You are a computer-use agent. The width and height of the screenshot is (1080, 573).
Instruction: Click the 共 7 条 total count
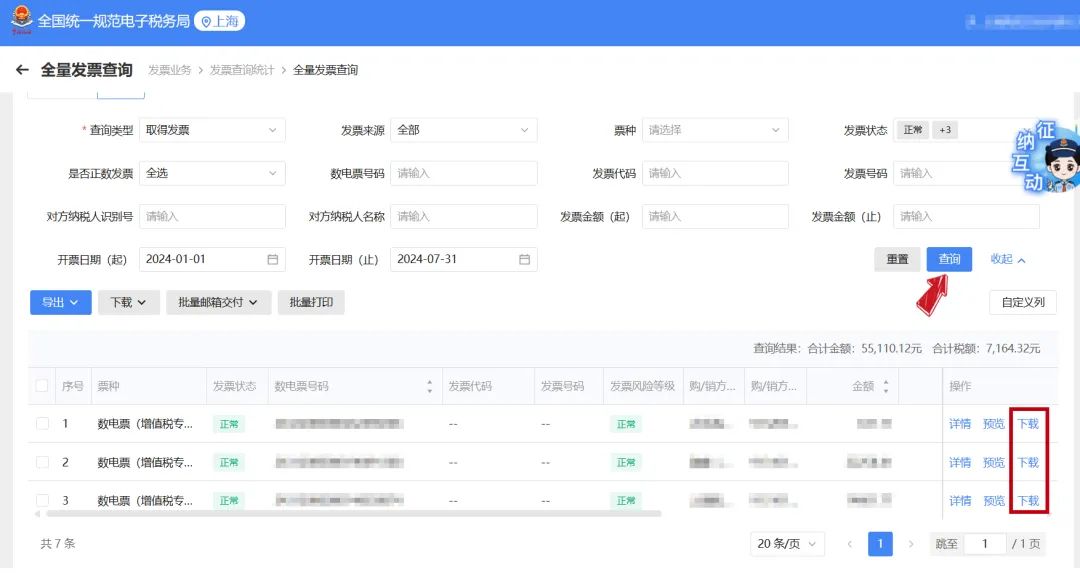[x=58, y=544]
